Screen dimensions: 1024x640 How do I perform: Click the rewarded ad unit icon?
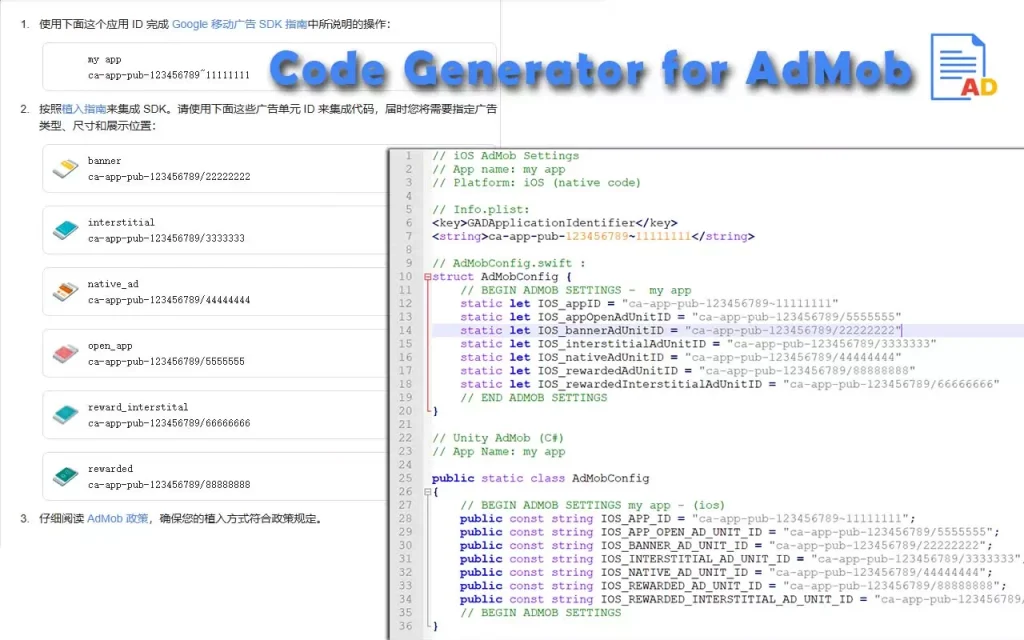[x=65, y=476]
